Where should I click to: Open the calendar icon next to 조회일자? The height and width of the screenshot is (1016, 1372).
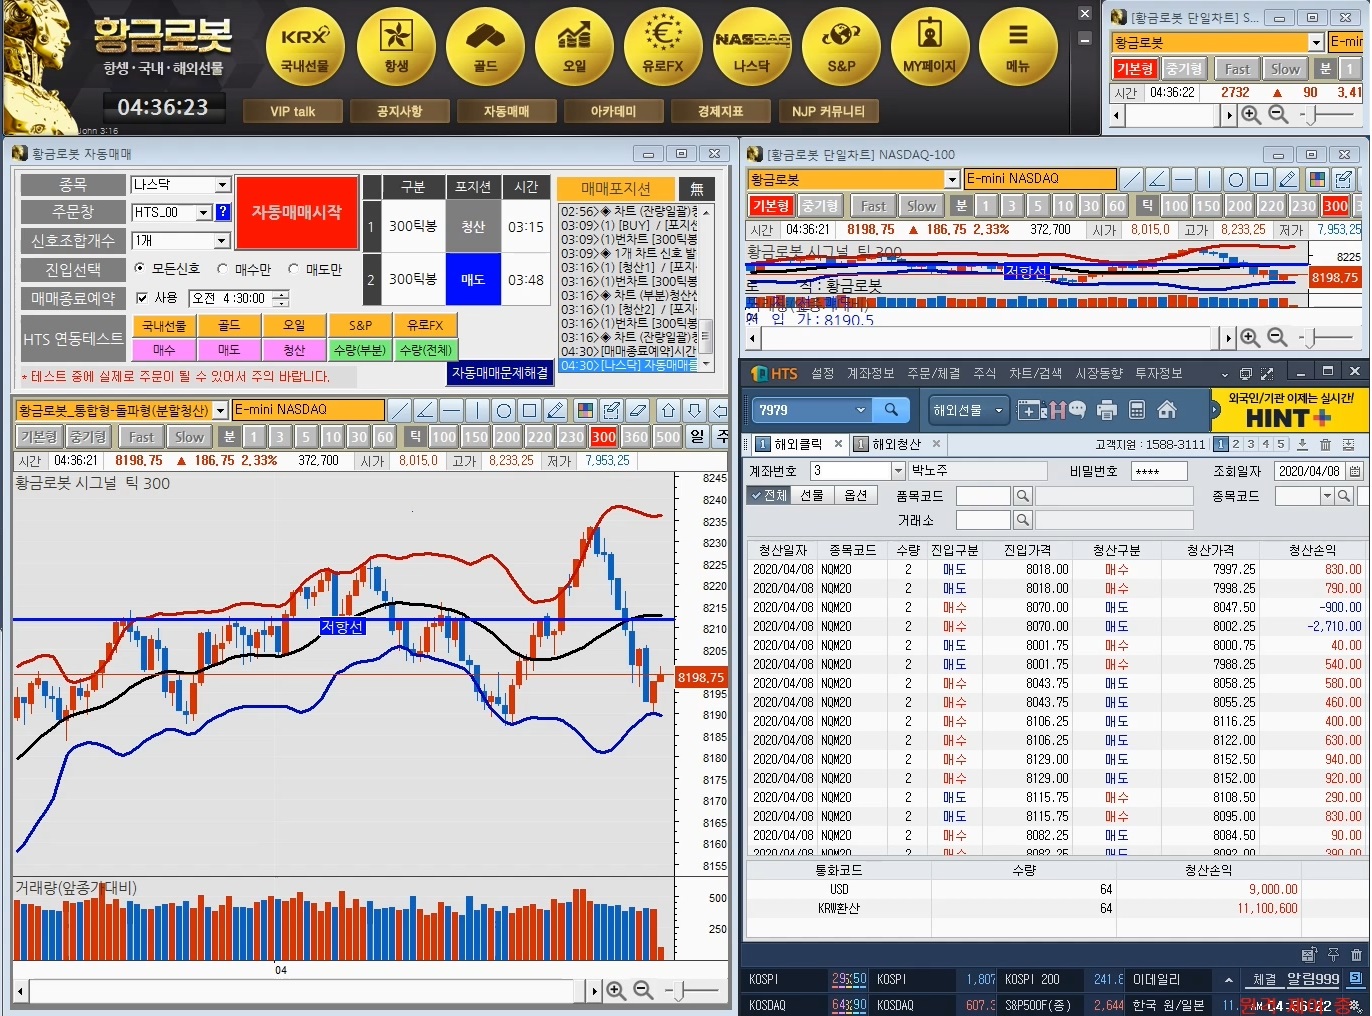pyautogui.click(x=1355, y=471)
